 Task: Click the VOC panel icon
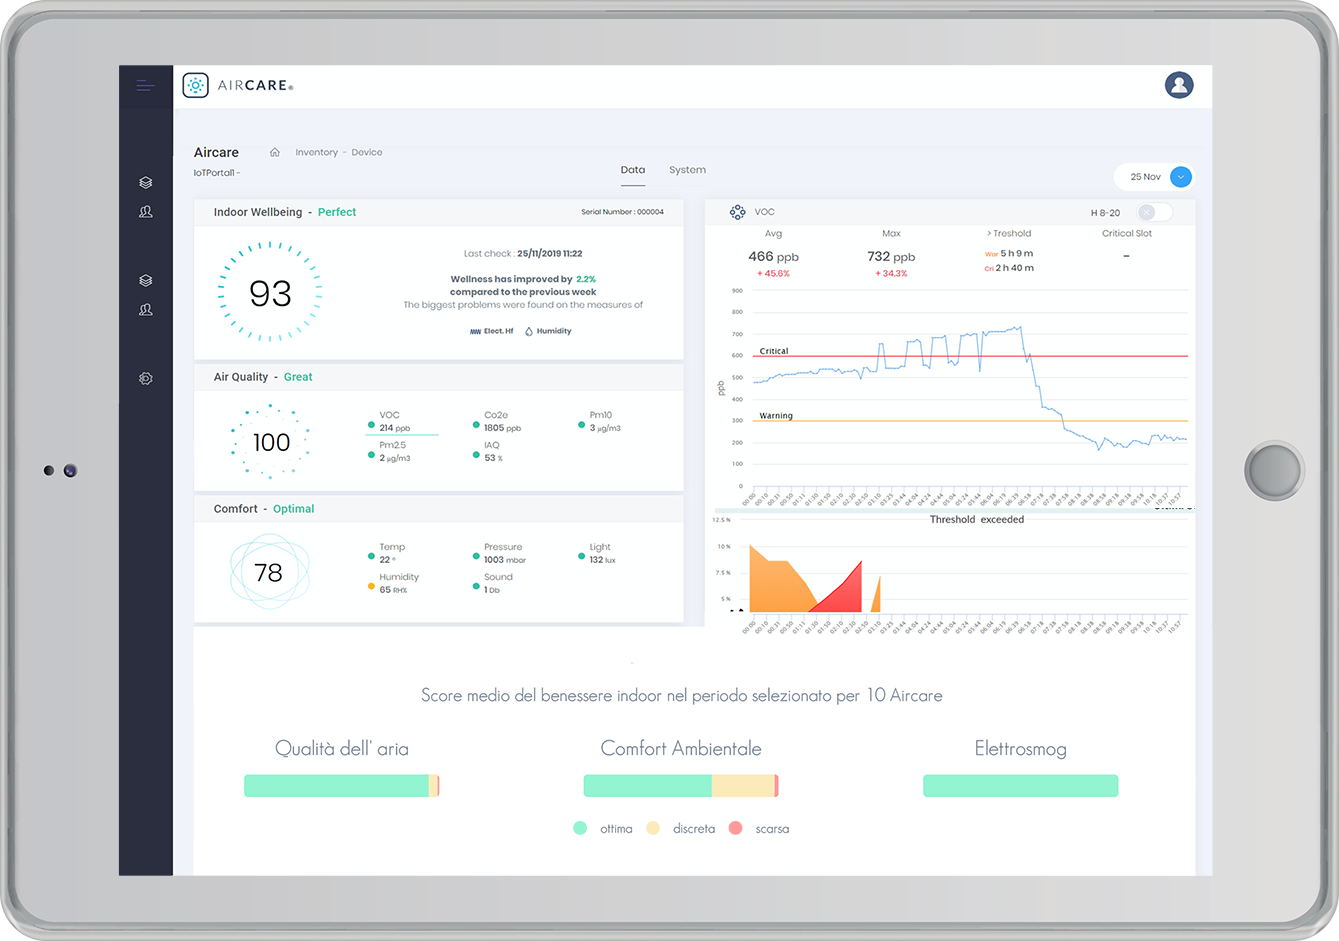click(738, 212)
